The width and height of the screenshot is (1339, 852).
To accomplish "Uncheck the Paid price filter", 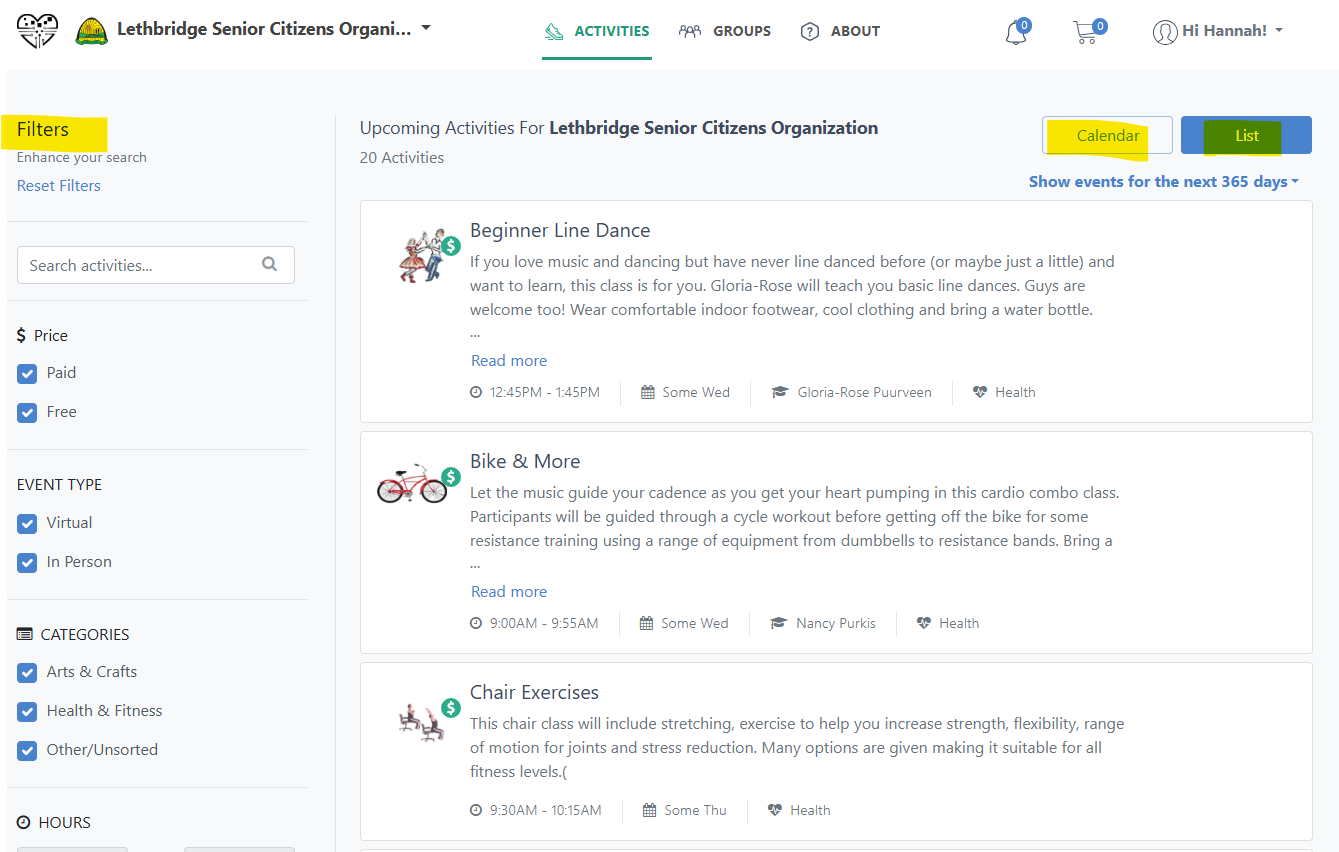I will coord(28,374).
